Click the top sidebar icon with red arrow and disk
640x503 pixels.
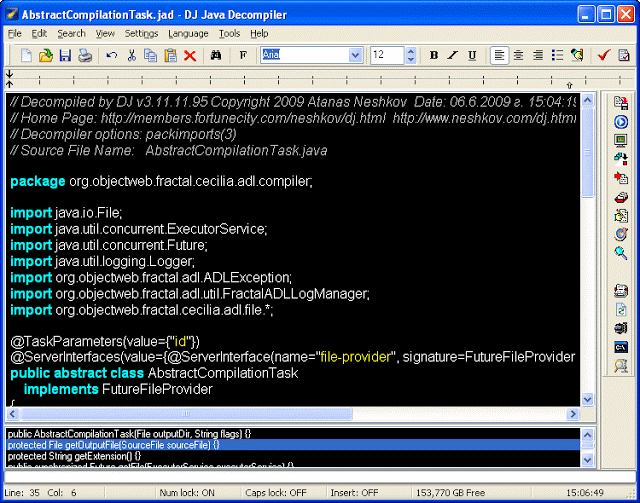[x=621, y=103]
